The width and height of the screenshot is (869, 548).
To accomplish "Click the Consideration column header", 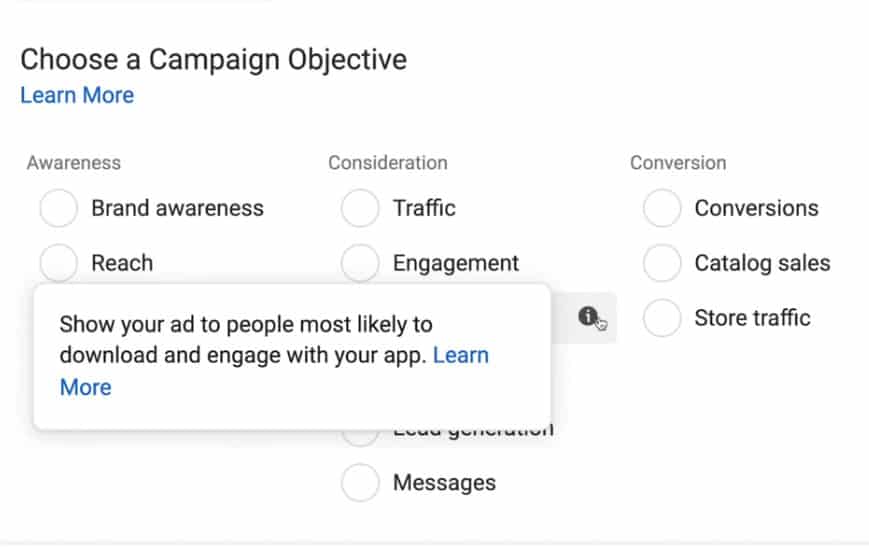I will pyautogui.click(x=388, y=163).
